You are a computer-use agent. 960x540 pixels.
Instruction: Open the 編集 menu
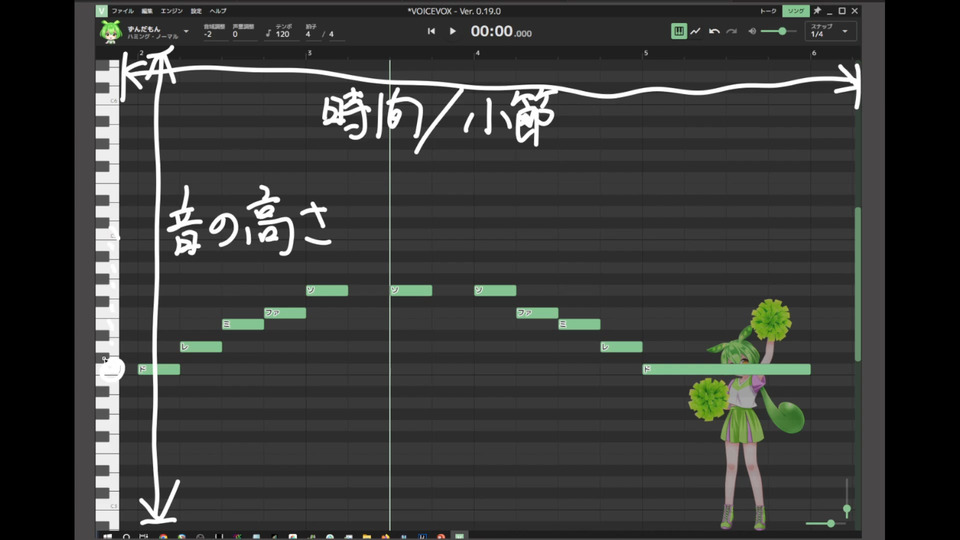point(147,11)
